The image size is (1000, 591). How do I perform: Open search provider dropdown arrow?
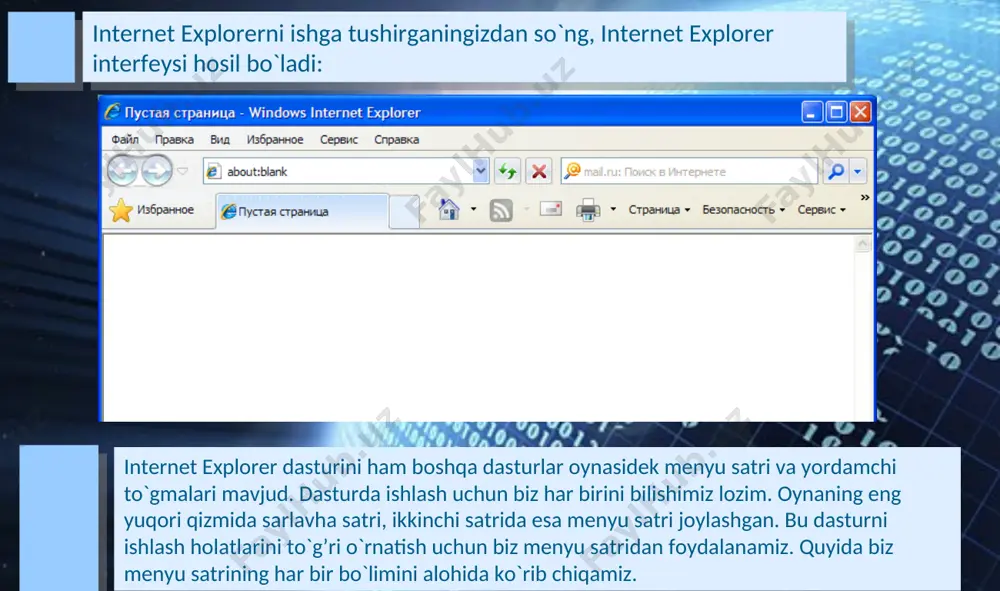858,171
